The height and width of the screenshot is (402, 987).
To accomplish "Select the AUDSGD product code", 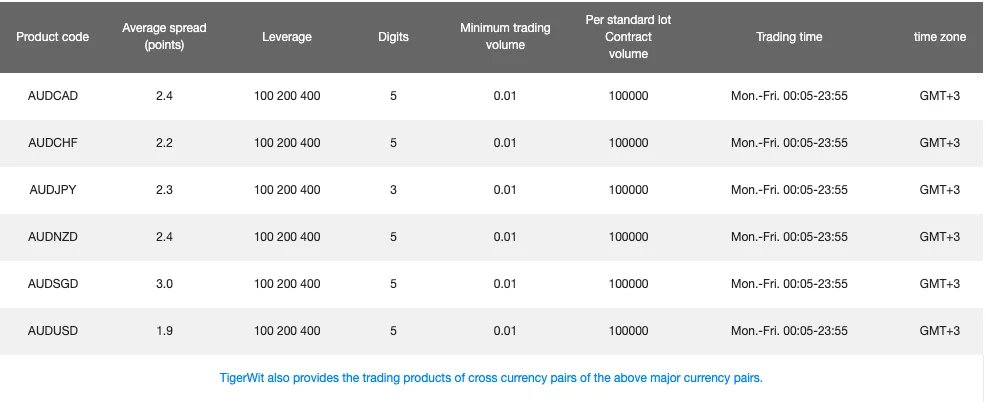I will point(53,284).
